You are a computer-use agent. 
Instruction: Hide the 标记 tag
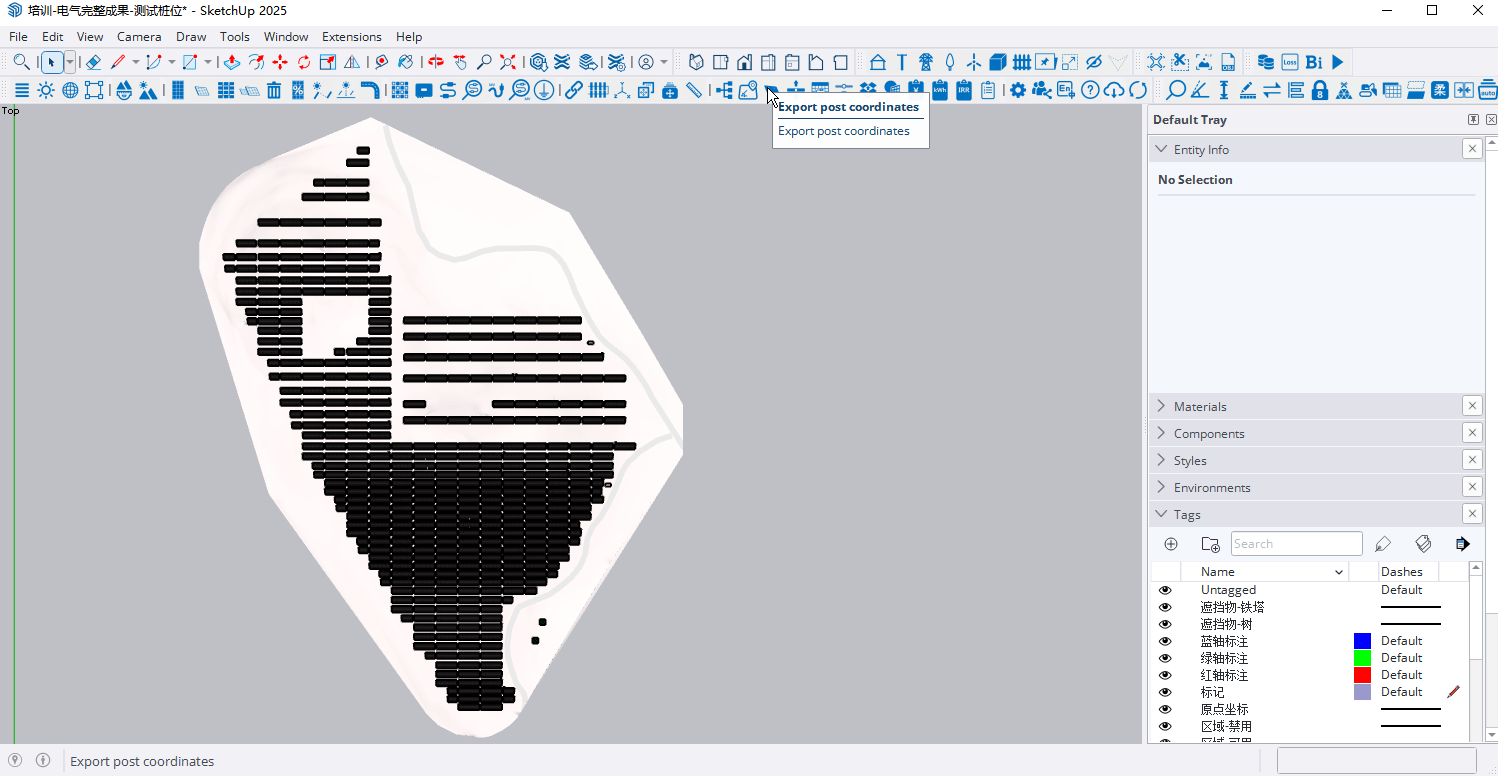1165,692
